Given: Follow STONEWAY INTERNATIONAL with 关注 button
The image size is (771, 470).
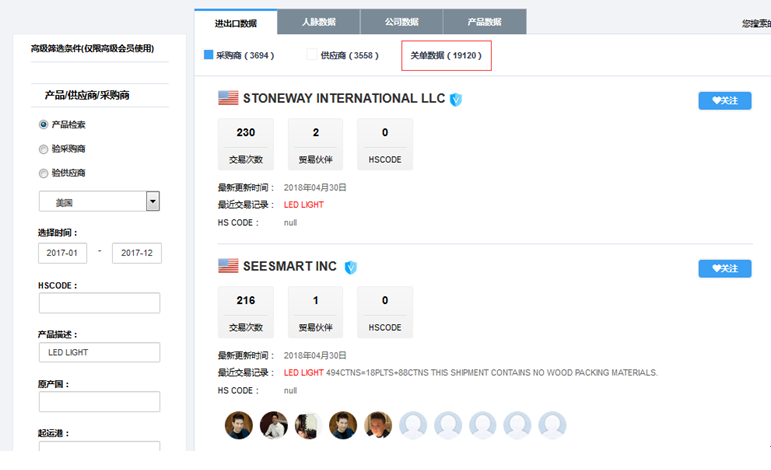Looking at the screenshot, I should [x=724, y=100].
